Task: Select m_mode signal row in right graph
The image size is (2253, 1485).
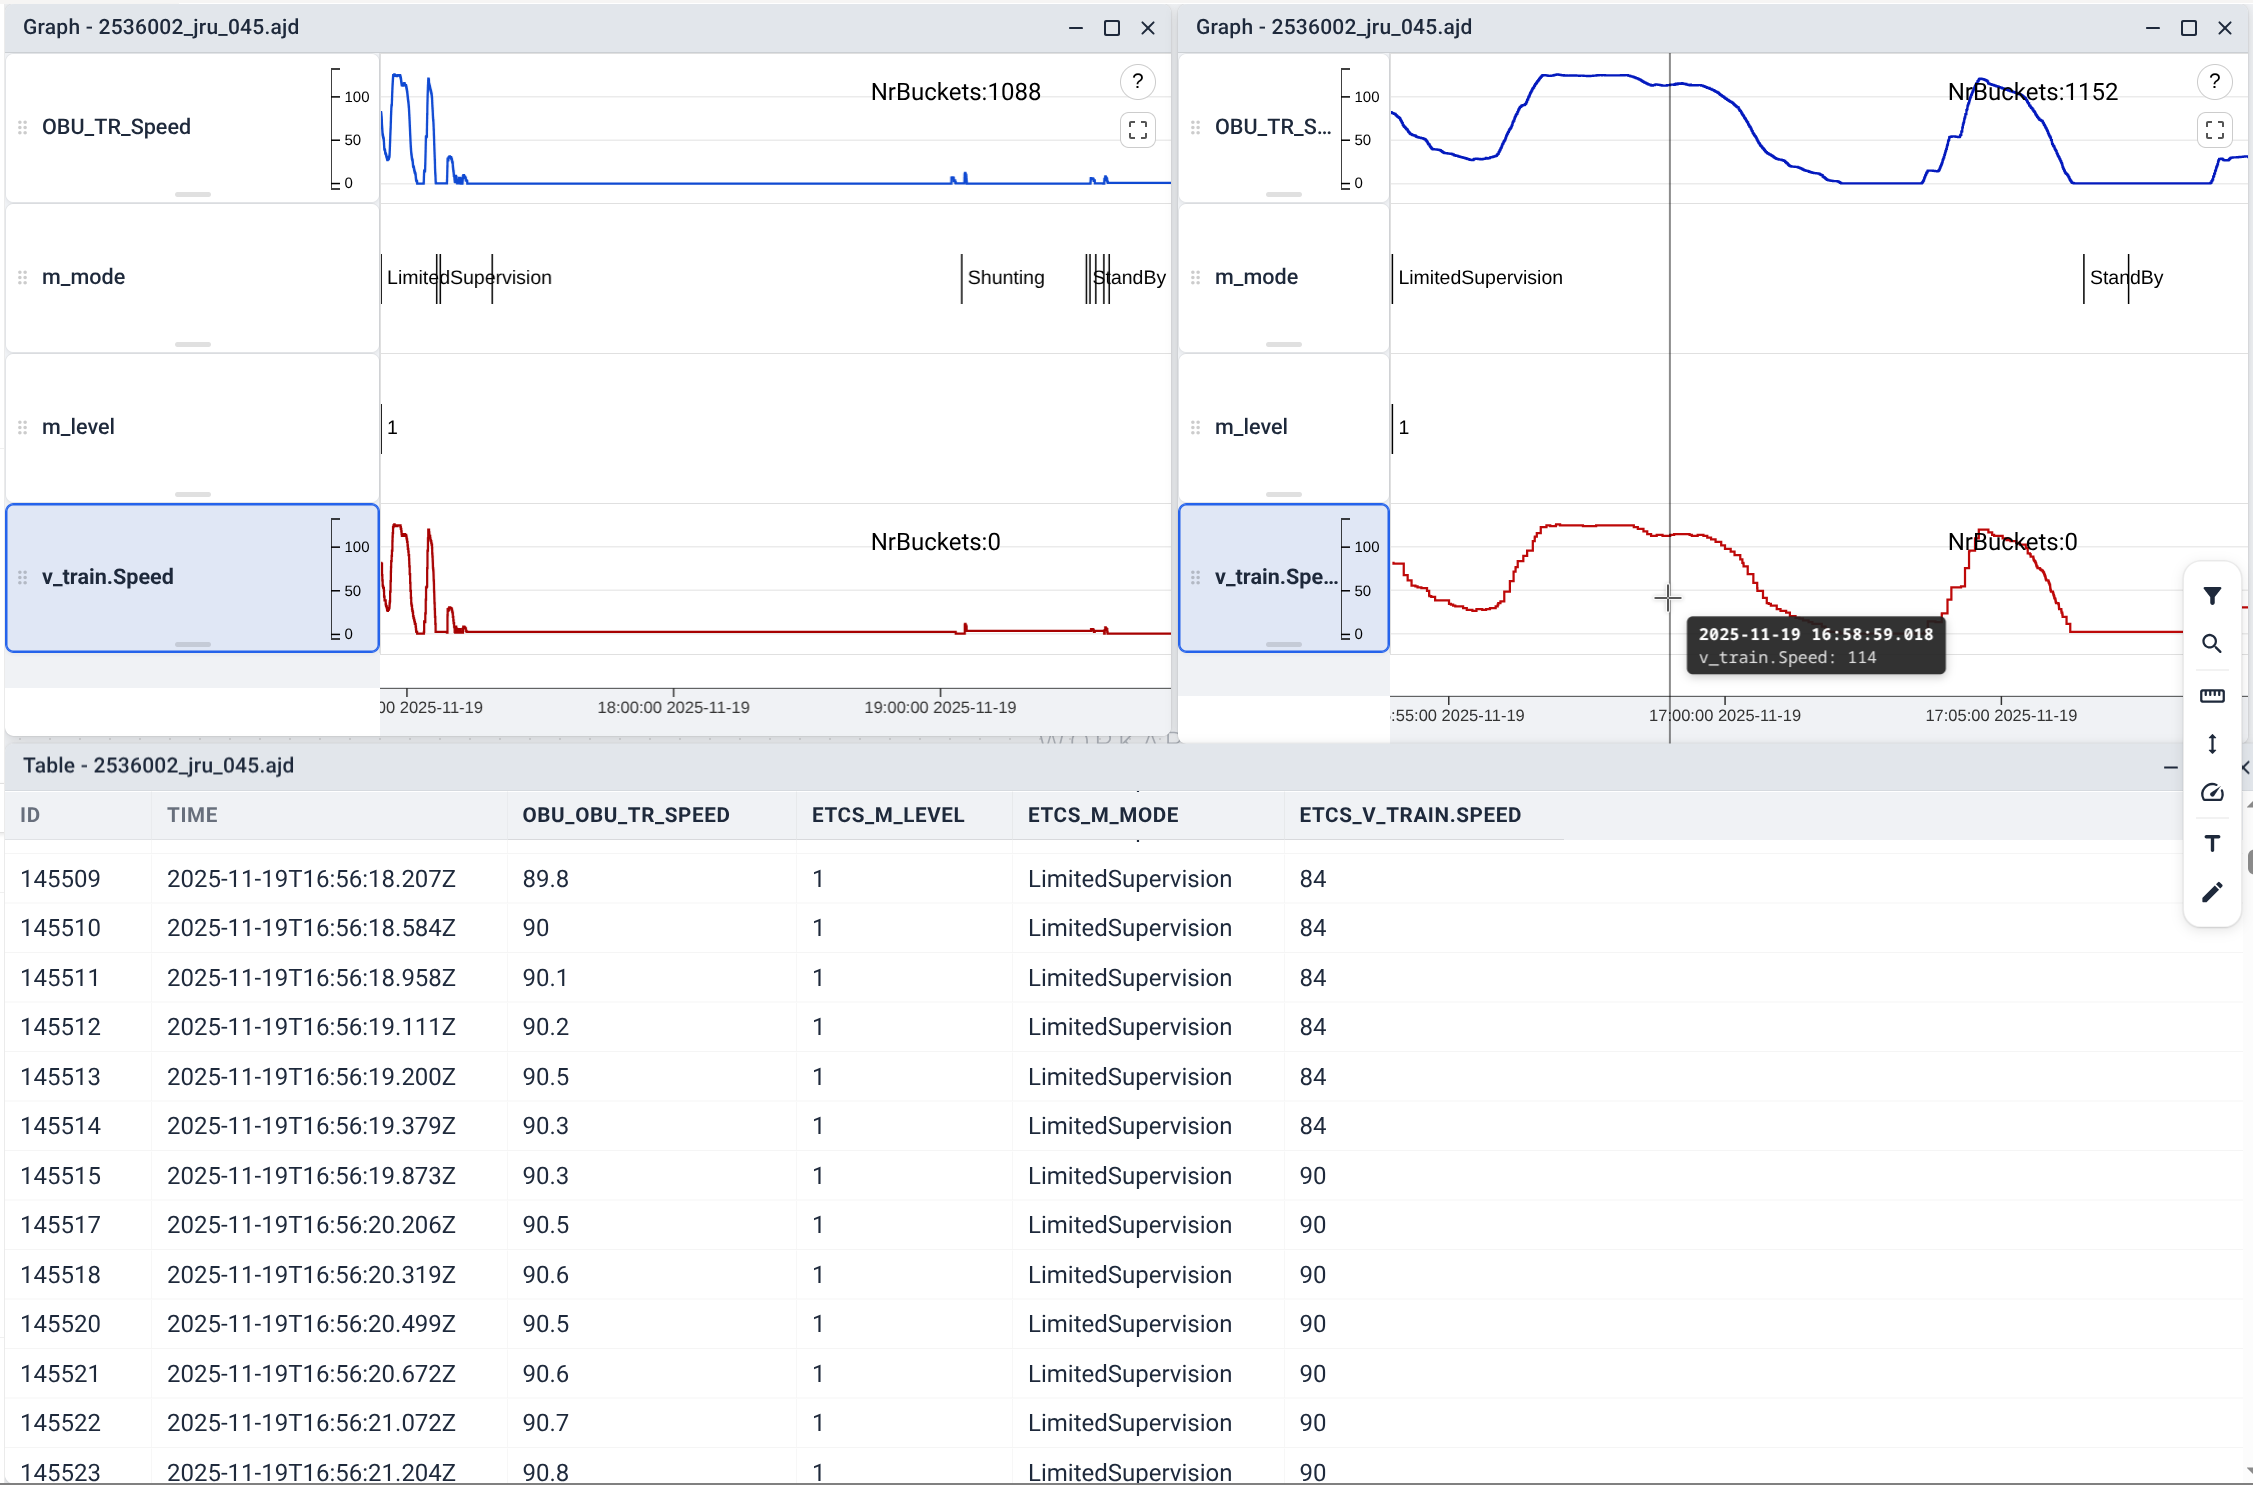Action: click(1284, 277)
